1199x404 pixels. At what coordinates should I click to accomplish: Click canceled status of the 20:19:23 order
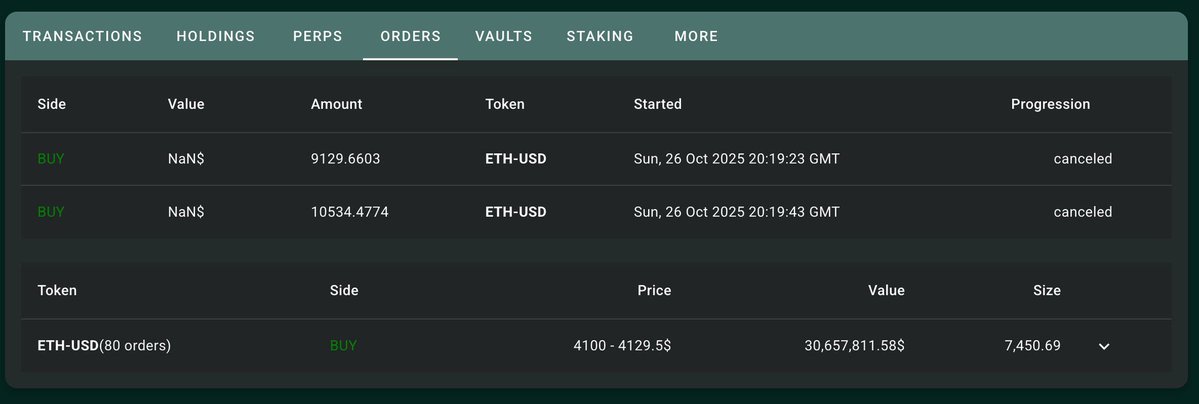[1082, 159]
